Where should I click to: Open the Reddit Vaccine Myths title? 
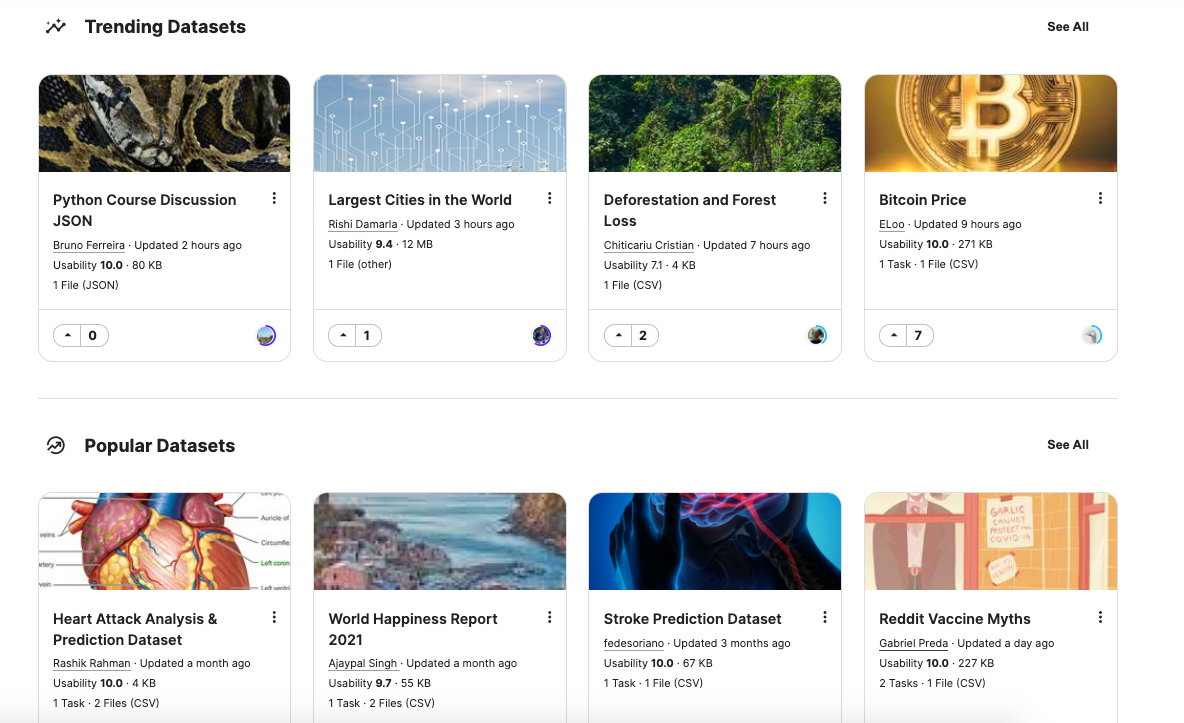954,619
